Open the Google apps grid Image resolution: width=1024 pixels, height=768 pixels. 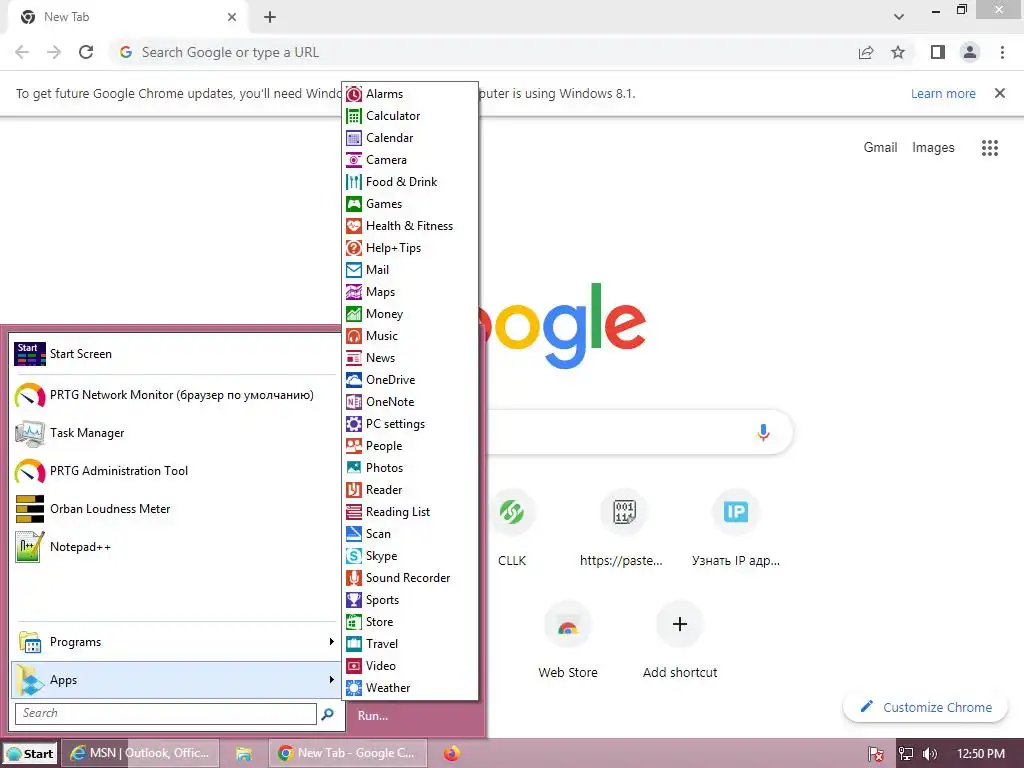coord(989,148)
